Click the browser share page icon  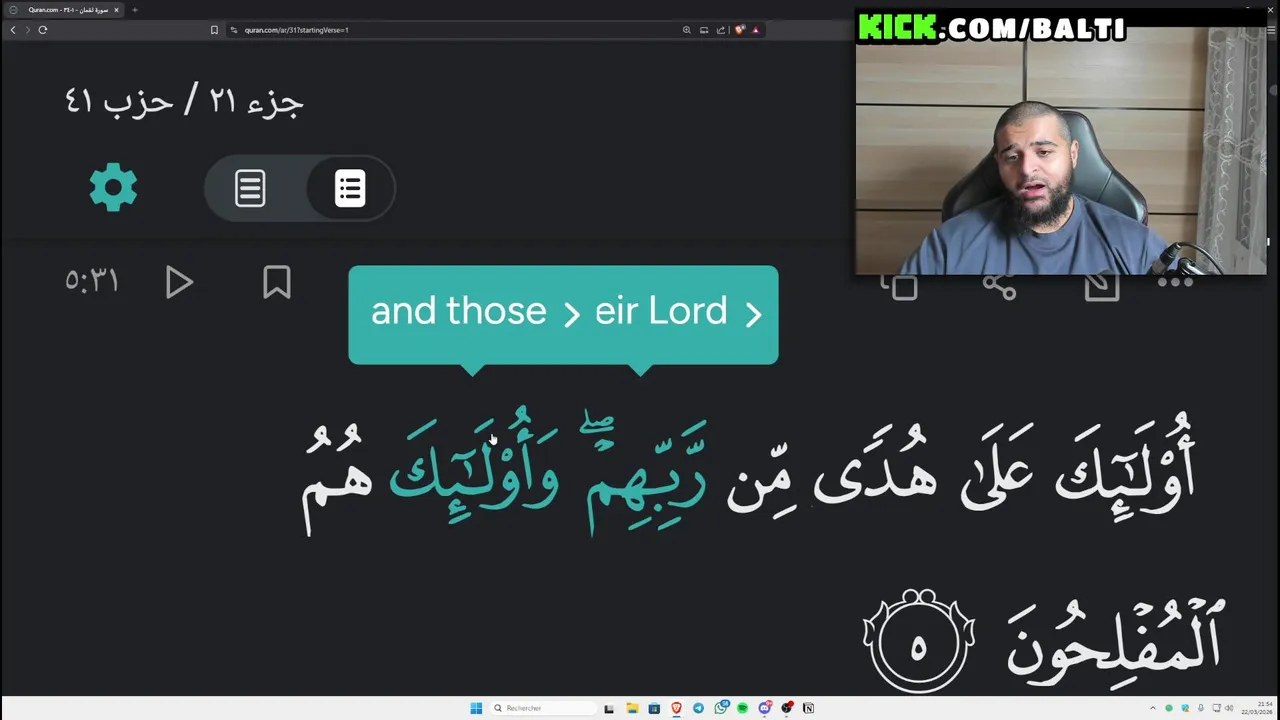(x=721, y=30)
